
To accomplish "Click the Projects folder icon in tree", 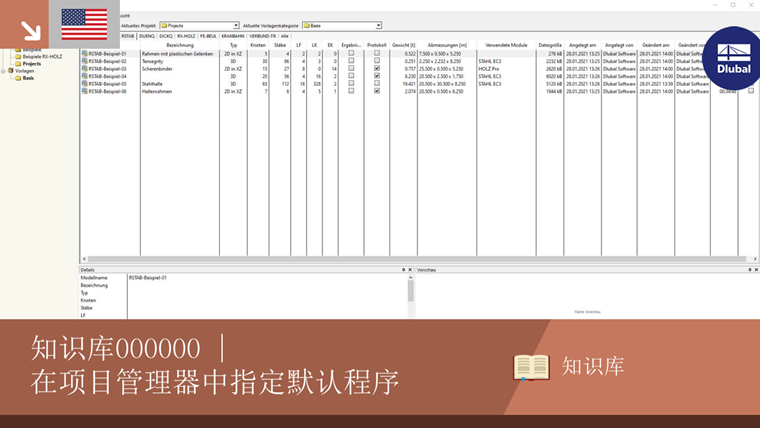I will pos(18,63).
